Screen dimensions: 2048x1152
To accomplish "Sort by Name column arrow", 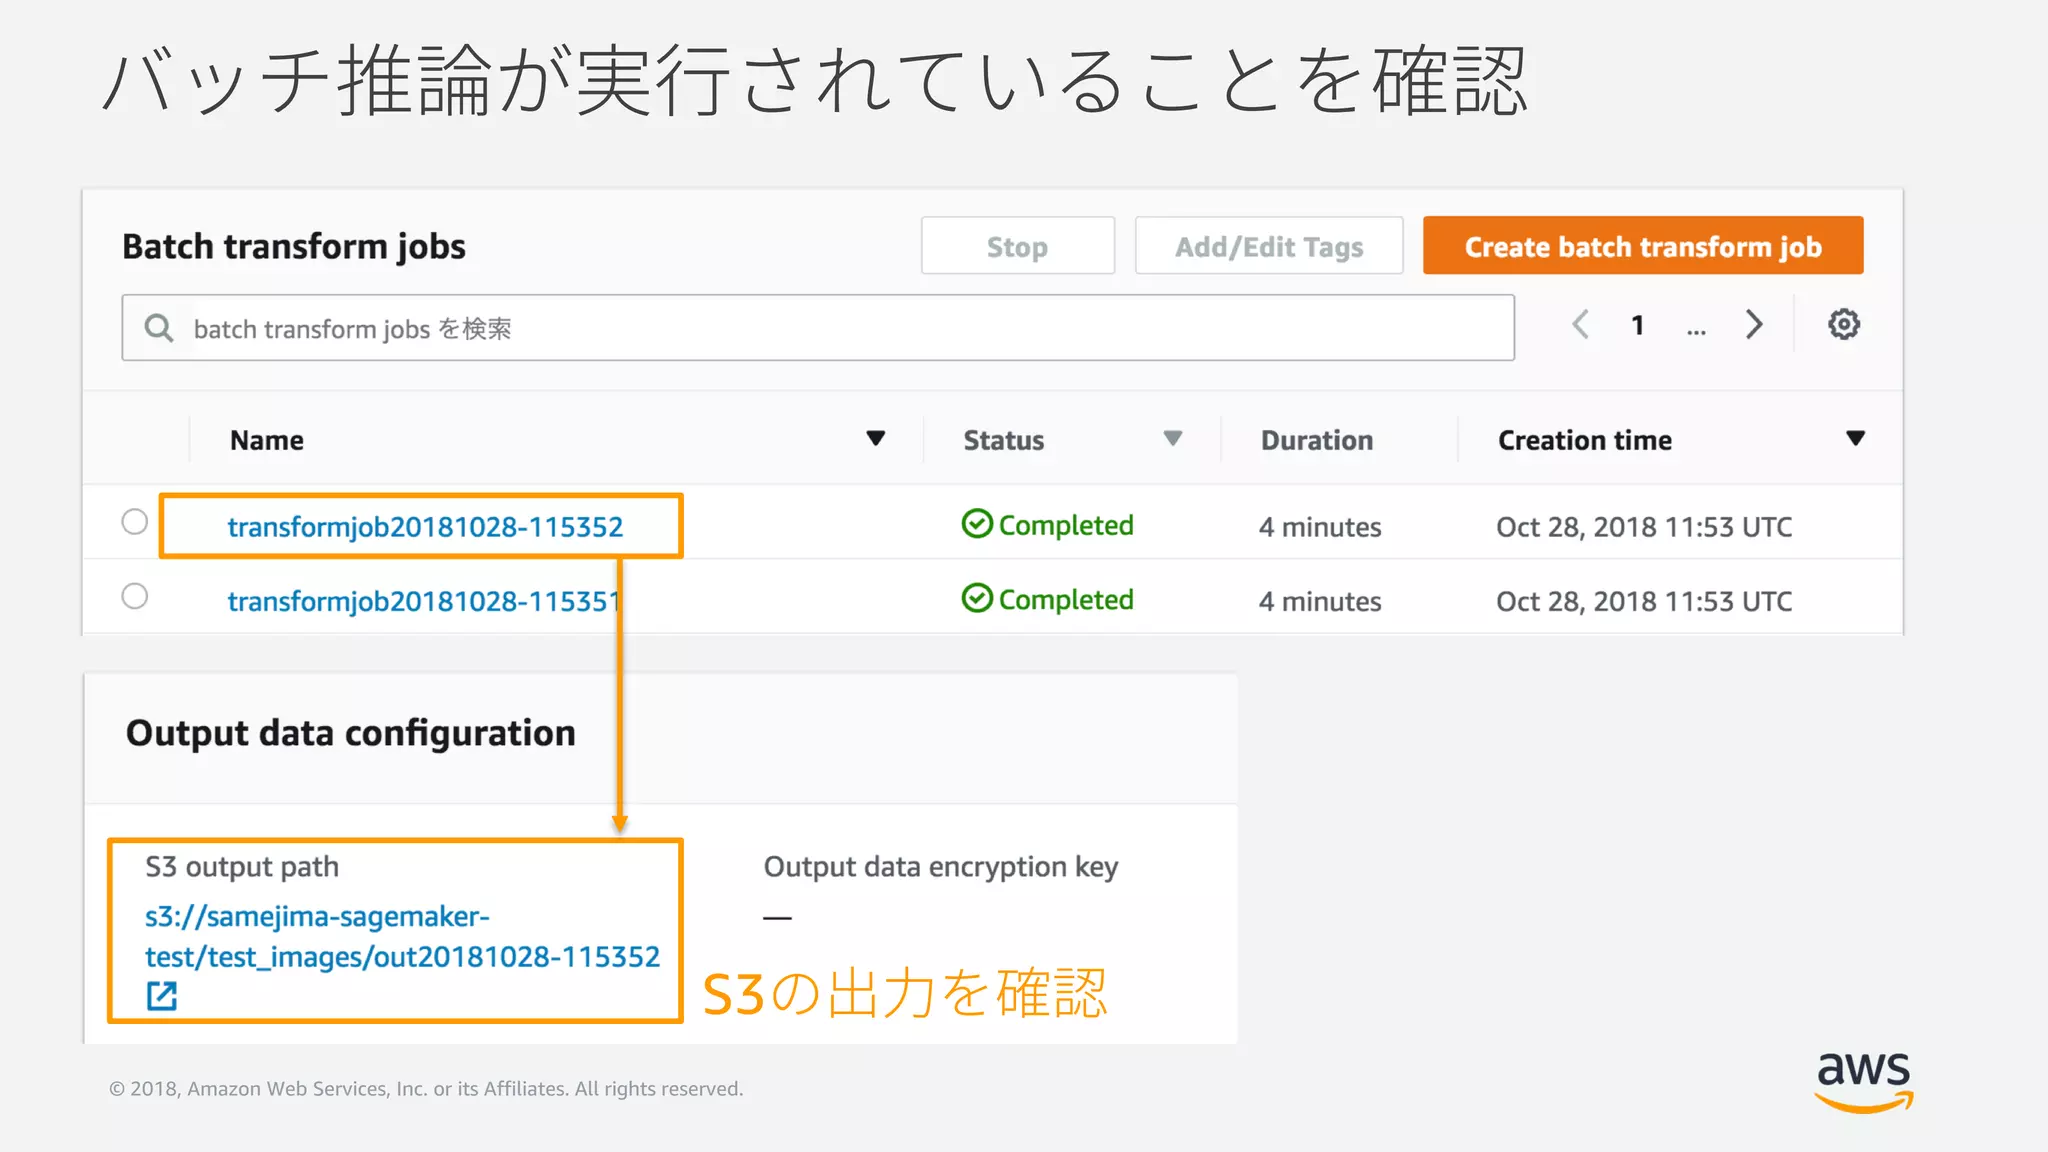I will point(875,439).
